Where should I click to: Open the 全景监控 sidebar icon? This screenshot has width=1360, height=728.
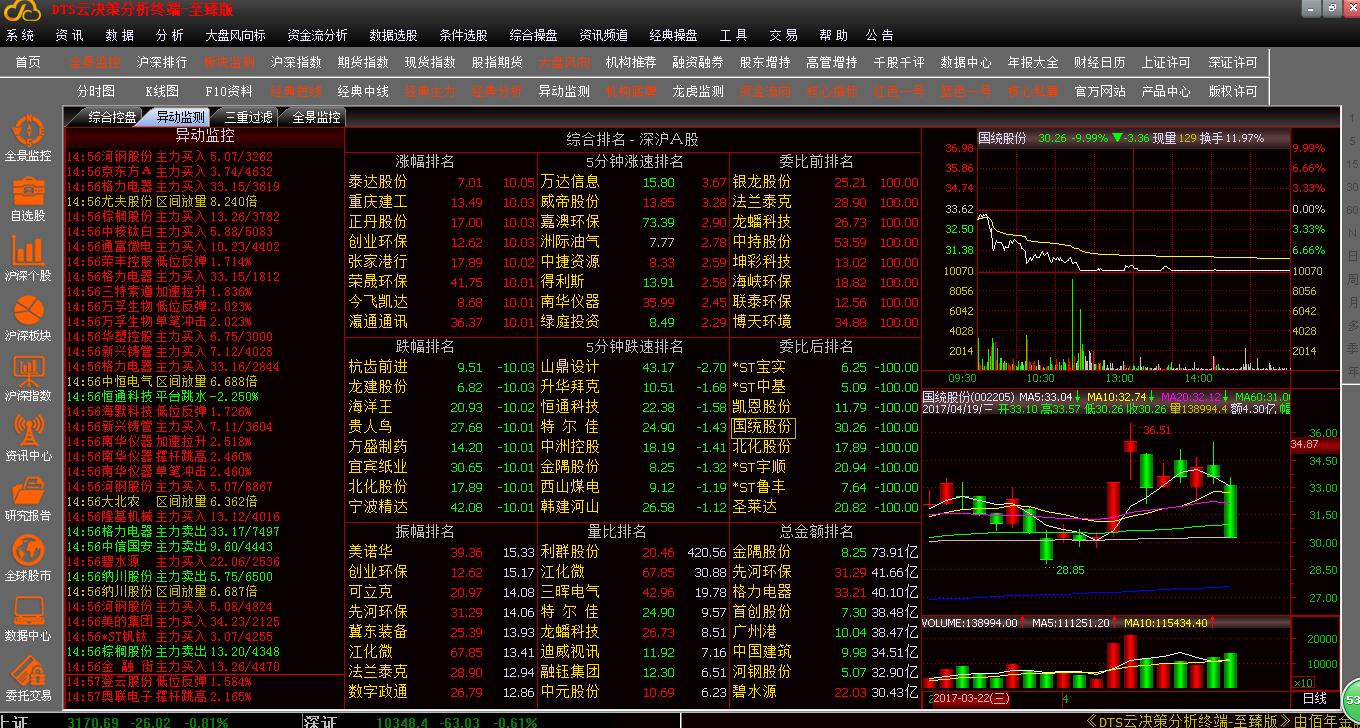[x=28, y=139]
